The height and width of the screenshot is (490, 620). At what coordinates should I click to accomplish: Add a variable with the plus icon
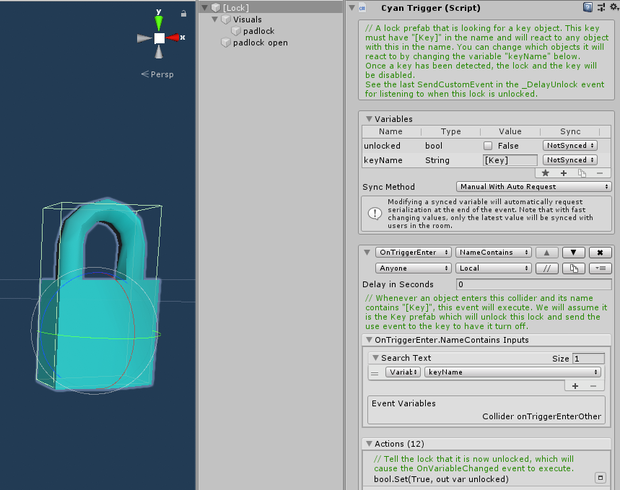coord(563,173)
